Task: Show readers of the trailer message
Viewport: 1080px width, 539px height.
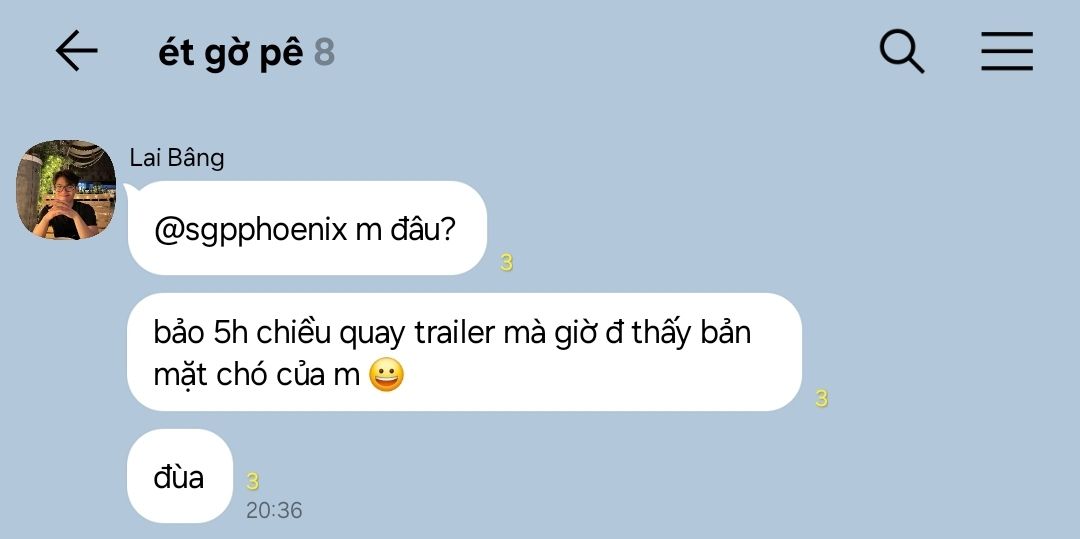Action: 821,398
